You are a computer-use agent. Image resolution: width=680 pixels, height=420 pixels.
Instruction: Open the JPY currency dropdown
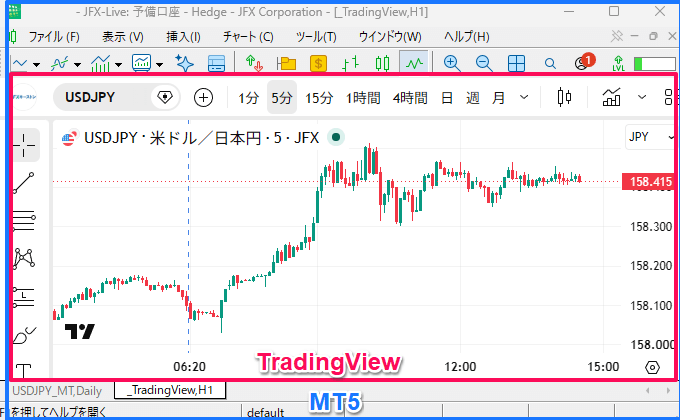(x=650, y=137)
